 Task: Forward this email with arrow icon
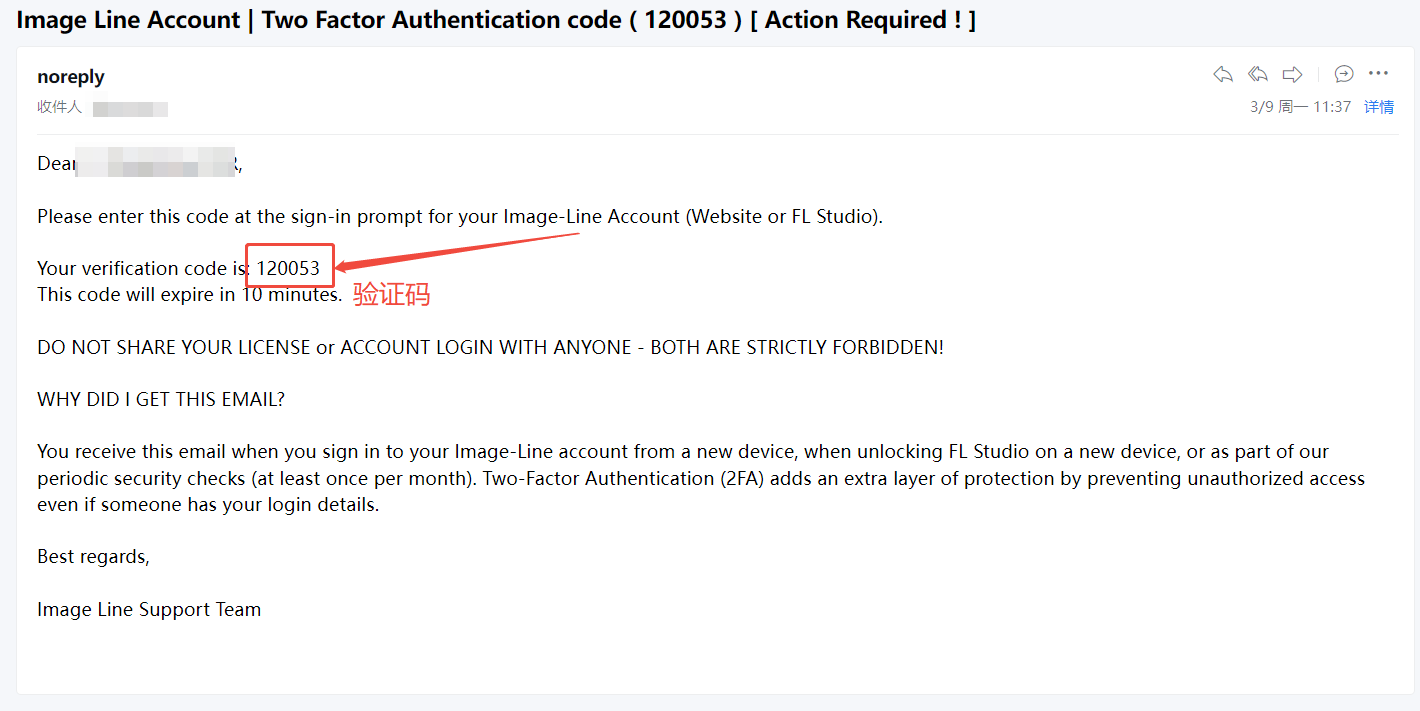(1292, 74)
